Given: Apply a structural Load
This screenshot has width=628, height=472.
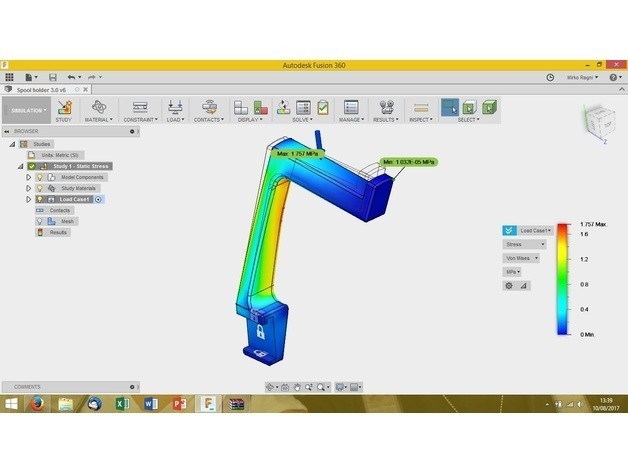Looking at the screenshot, I should click(175, 107).
